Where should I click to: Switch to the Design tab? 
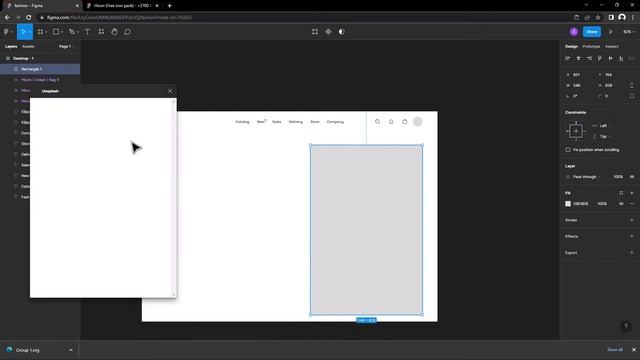(571, 47)
